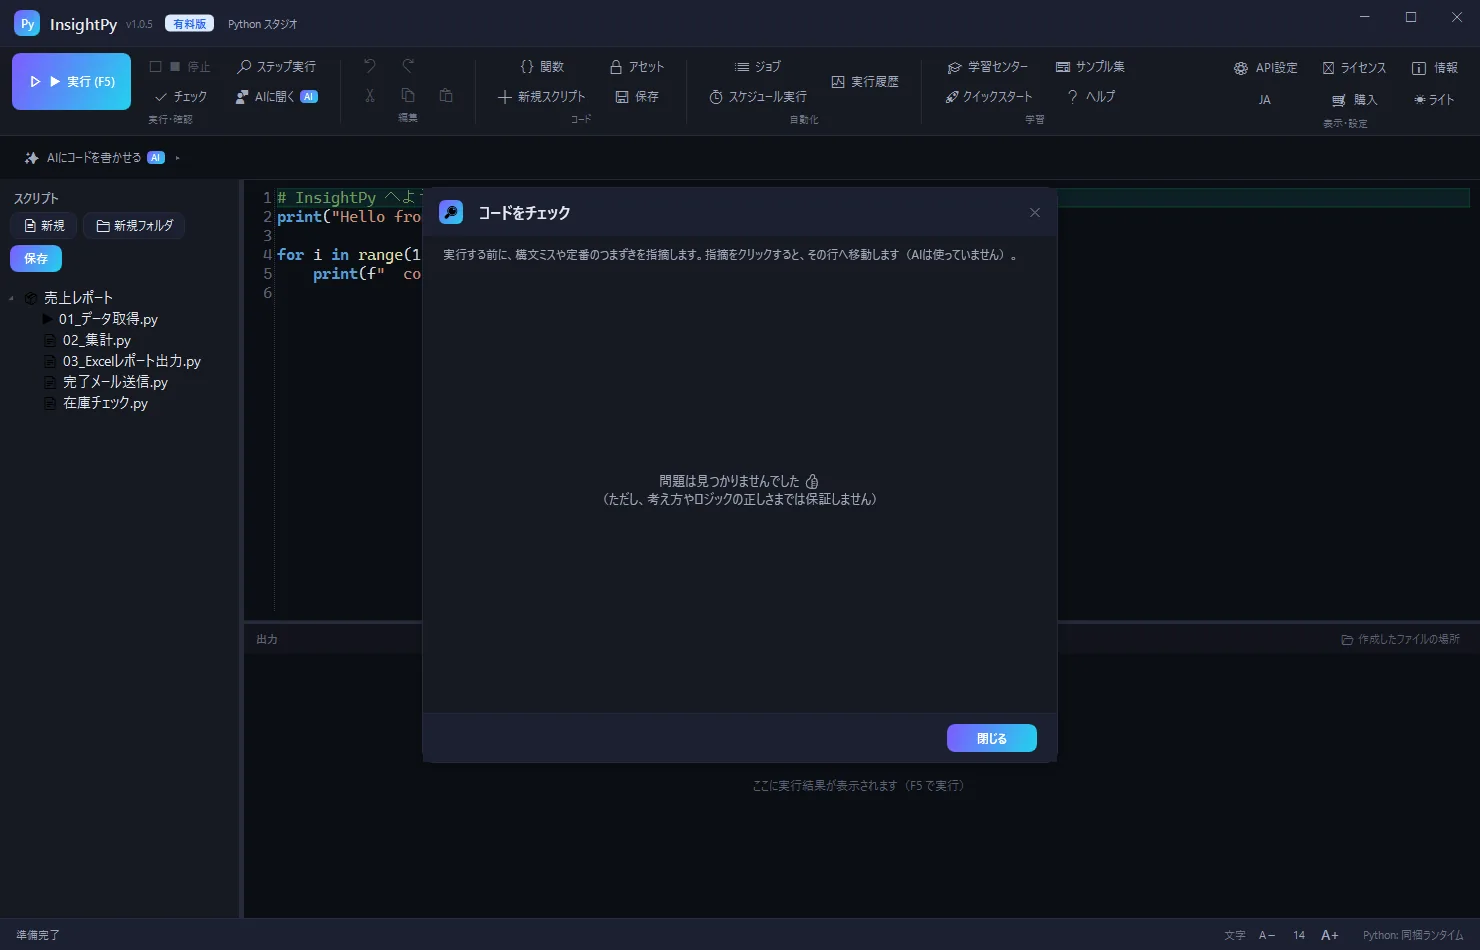
Task: Toggle ライト light theme
Action: 1434,100
